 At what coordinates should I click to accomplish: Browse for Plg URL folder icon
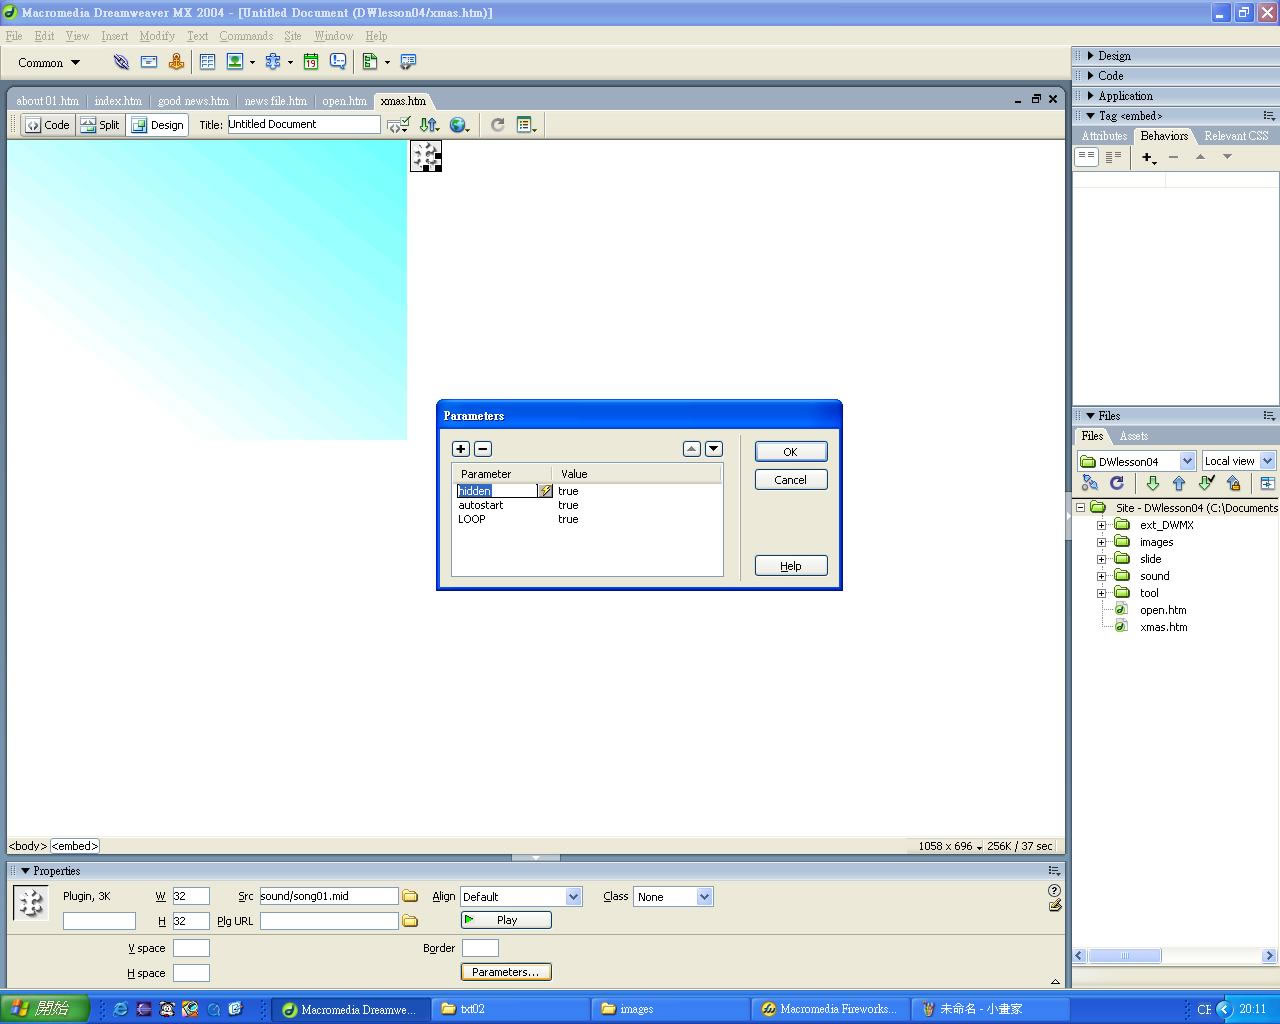point(410,921)
